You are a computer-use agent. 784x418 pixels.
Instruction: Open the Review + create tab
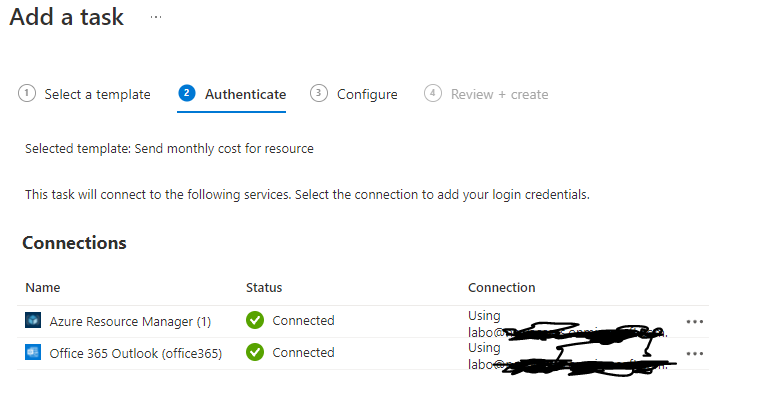pyautogui.click(x=499, y=94)
